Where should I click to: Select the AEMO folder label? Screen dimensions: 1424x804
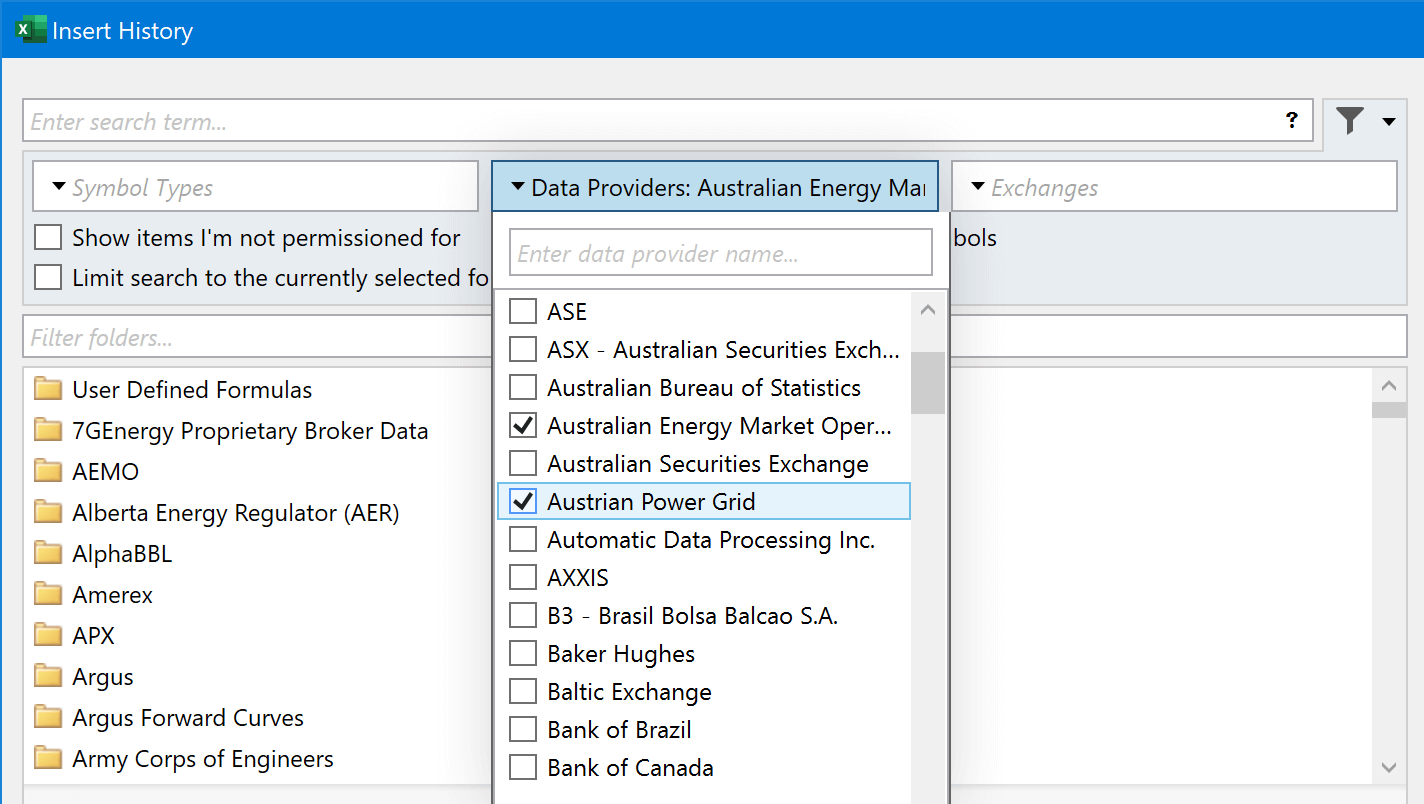[105, 472]
